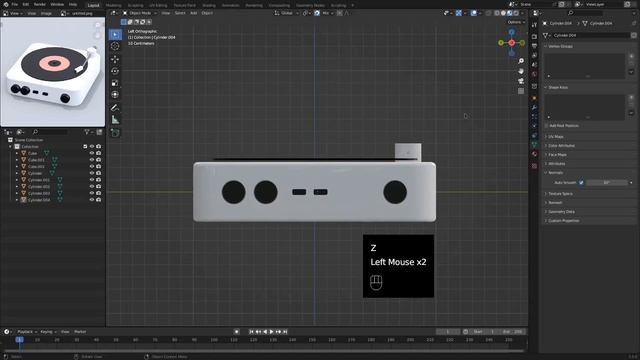Jump to the timeline start frame

tap(251, 332)
